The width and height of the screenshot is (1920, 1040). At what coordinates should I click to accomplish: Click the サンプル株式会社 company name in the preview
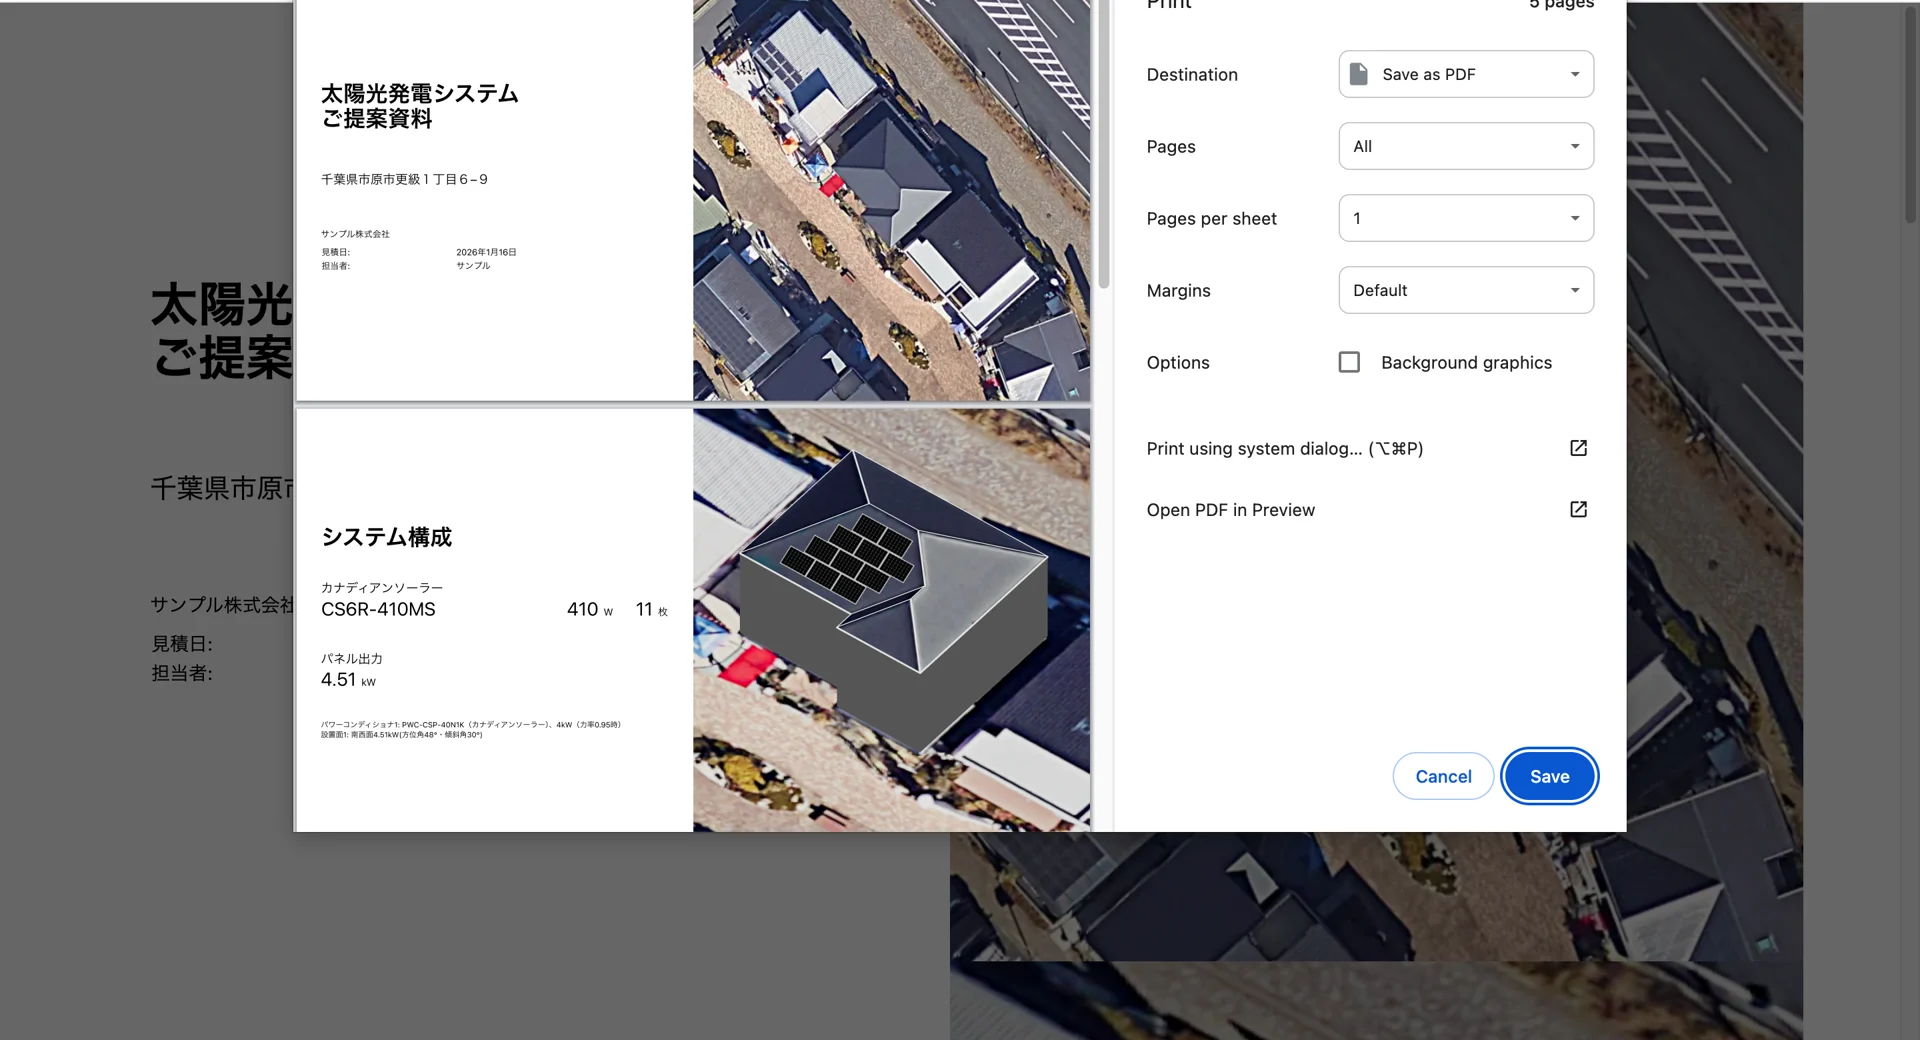coord(355,234)
